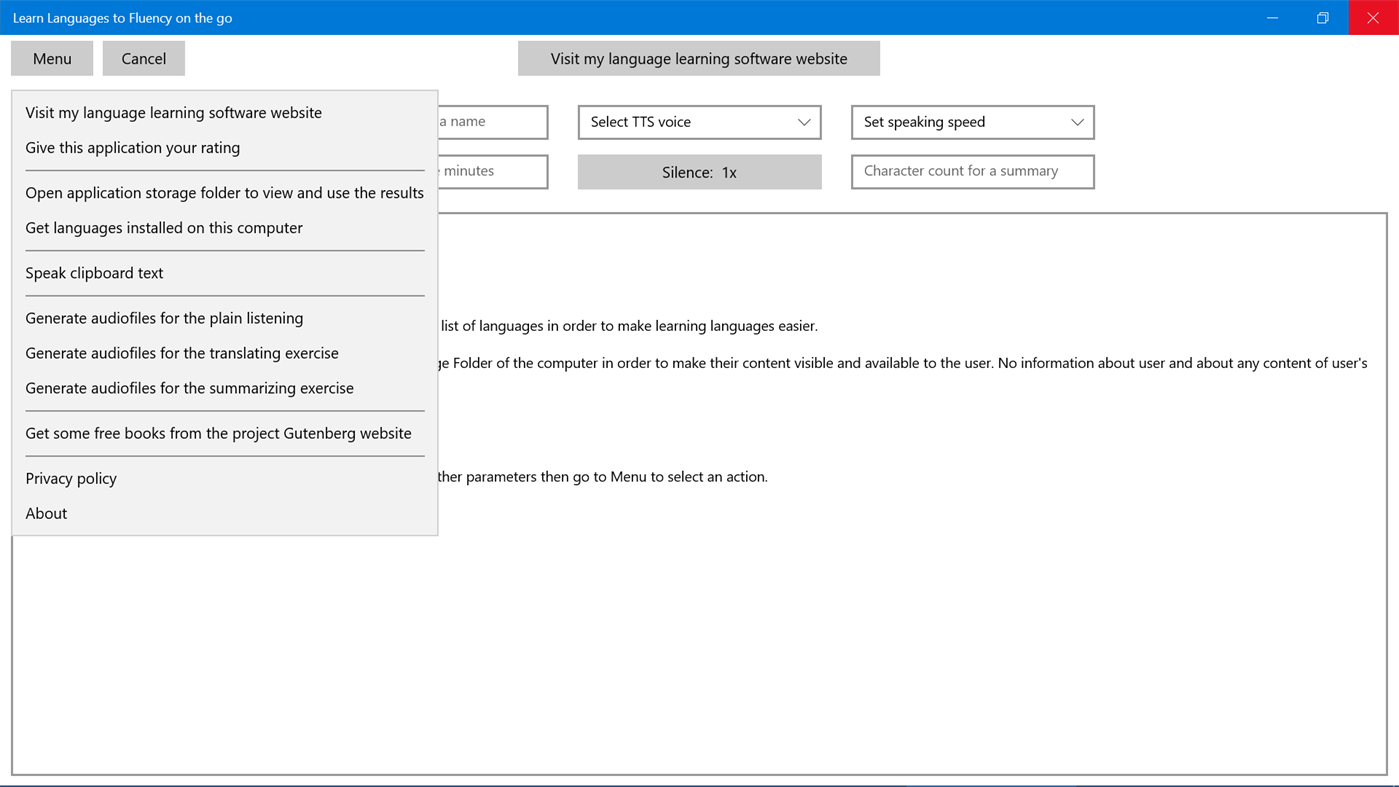The image size is (1399, 787).
Task: Generate audiofiles for the plain listening
Action: point(164,317)
